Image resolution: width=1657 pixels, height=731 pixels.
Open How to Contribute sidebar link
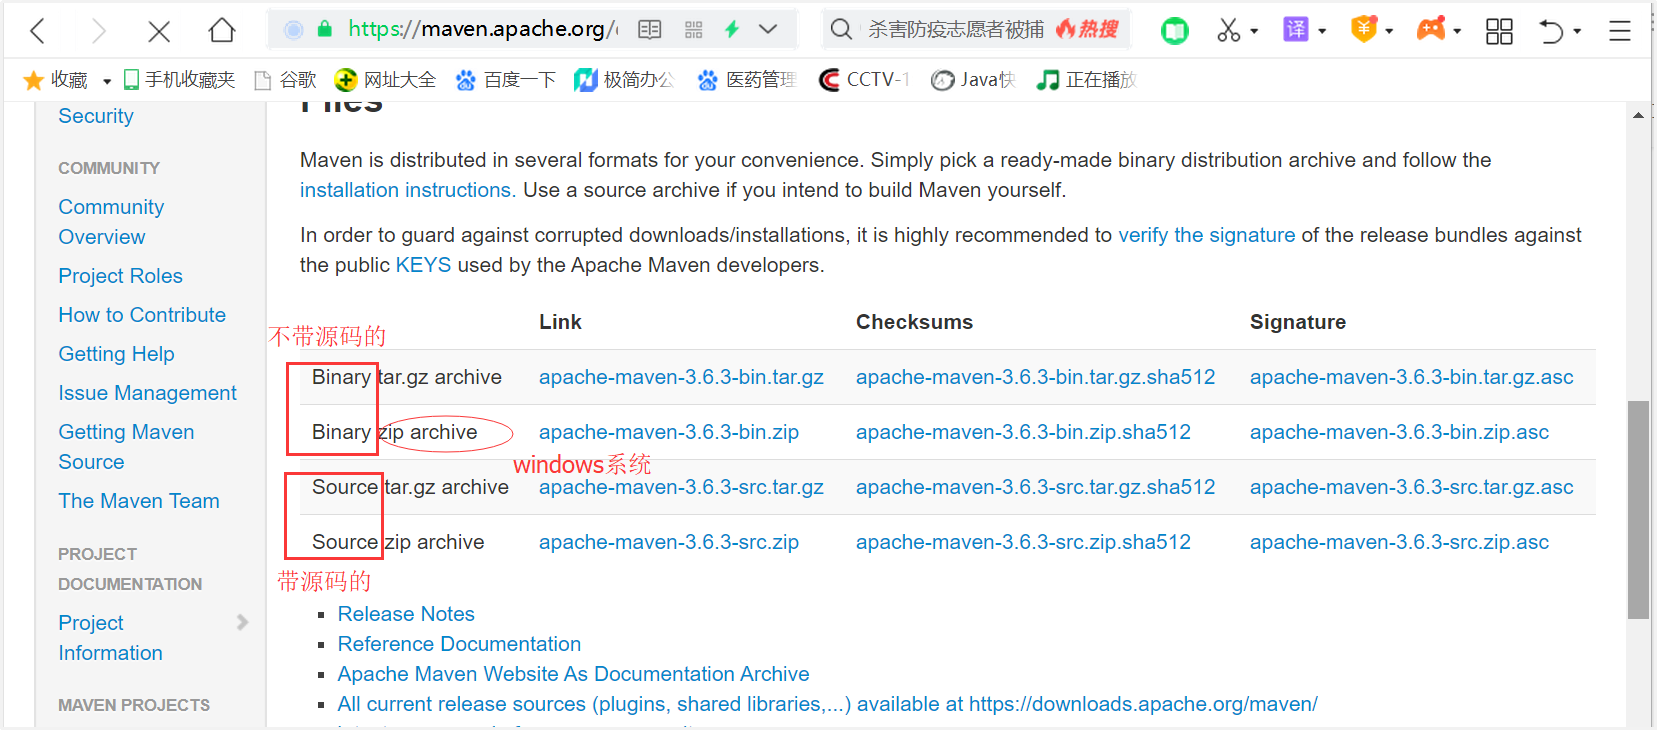pos(142,315)
